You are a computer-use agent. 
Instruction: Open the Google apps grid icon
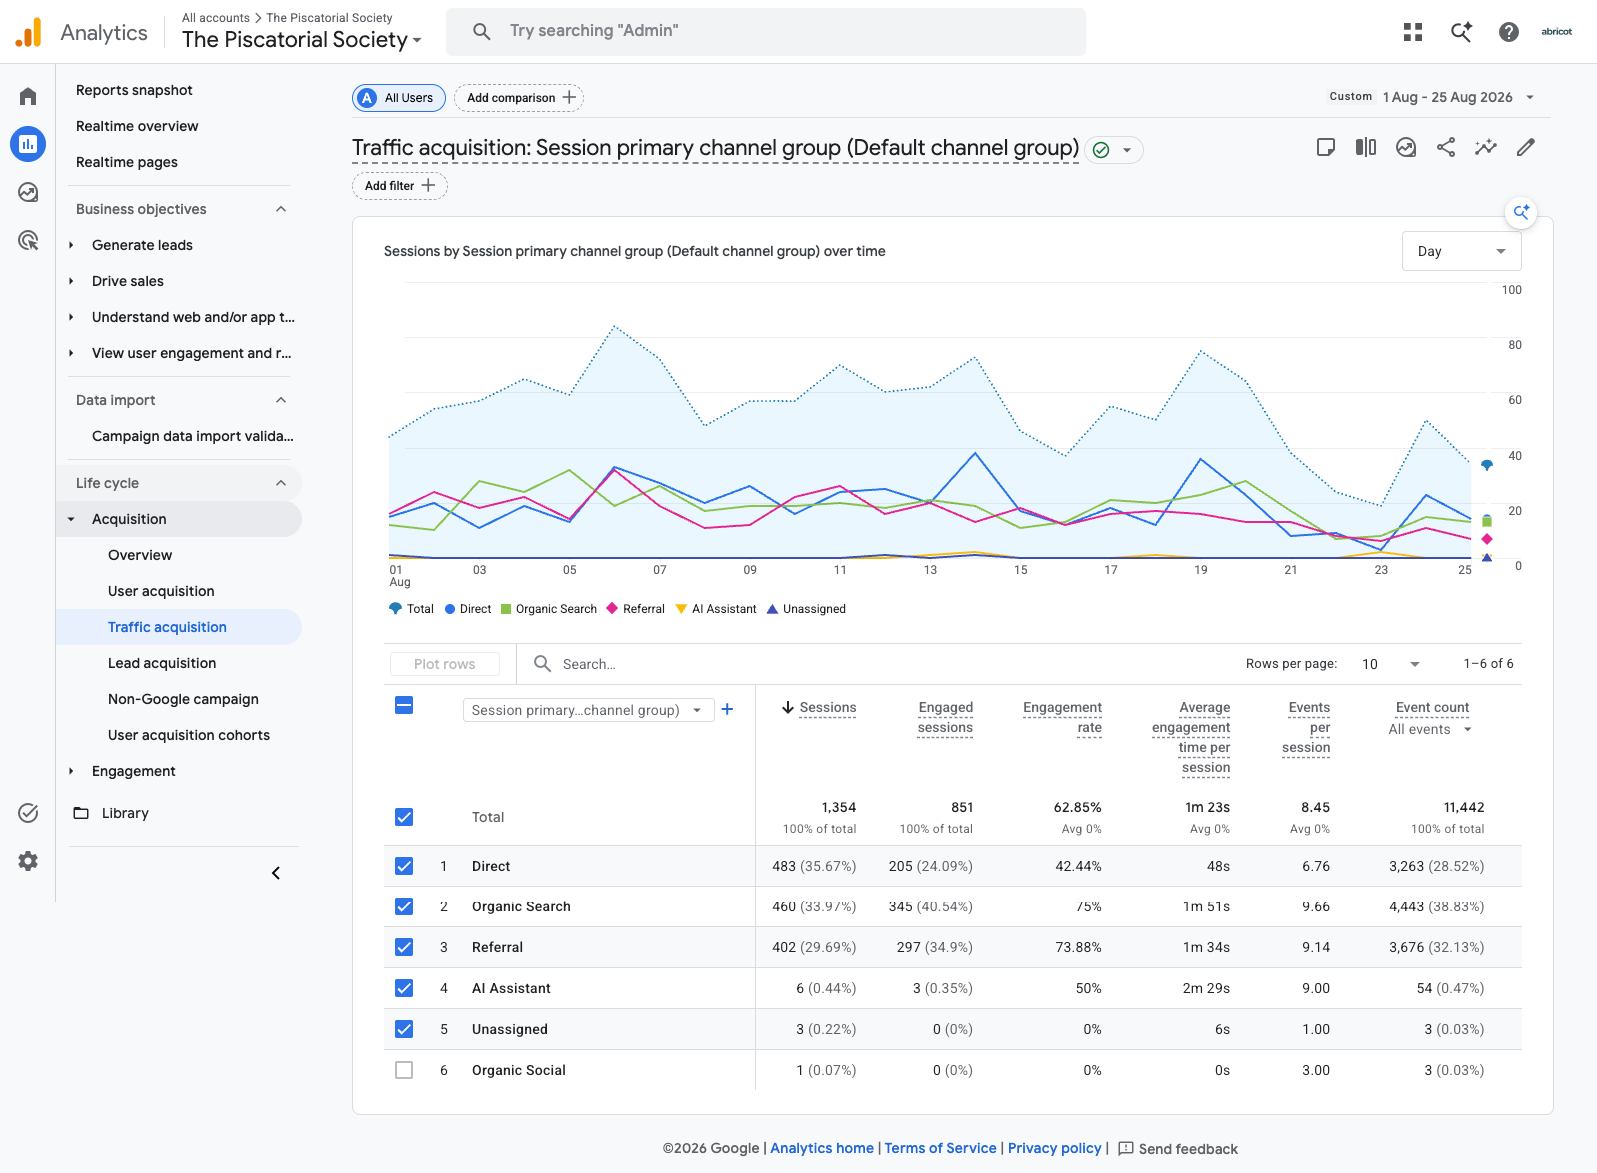[1413, 32]
